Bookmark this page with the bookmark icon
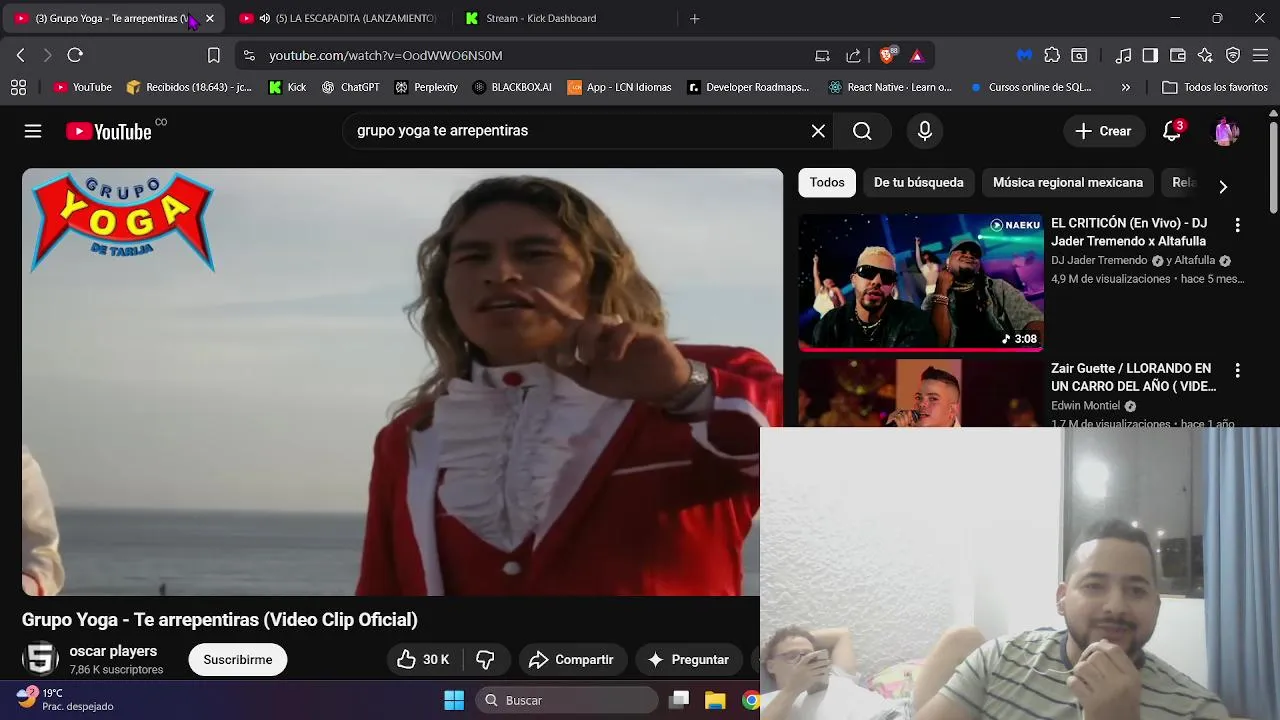1280x720 pixels. coord(213,55)
